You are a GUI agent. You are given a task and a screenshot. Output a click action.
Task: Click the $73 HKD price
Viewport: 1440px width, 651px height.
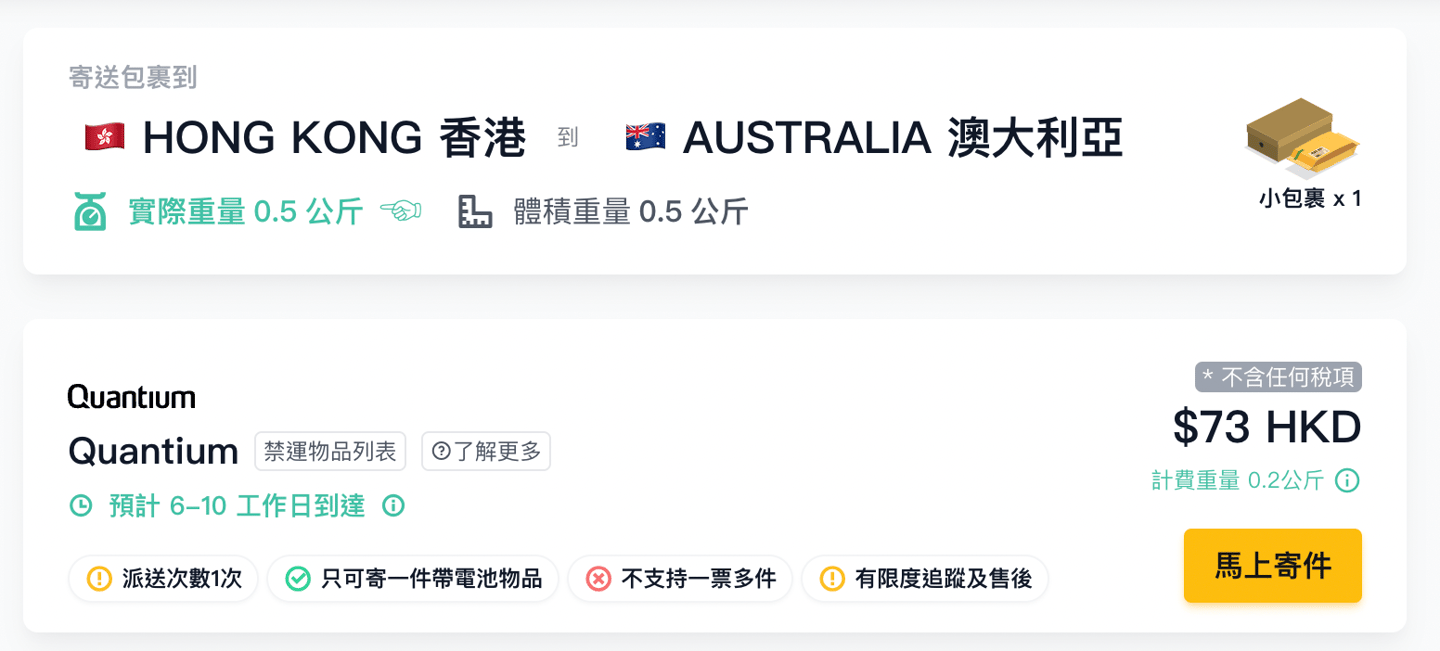[1267, 428]
